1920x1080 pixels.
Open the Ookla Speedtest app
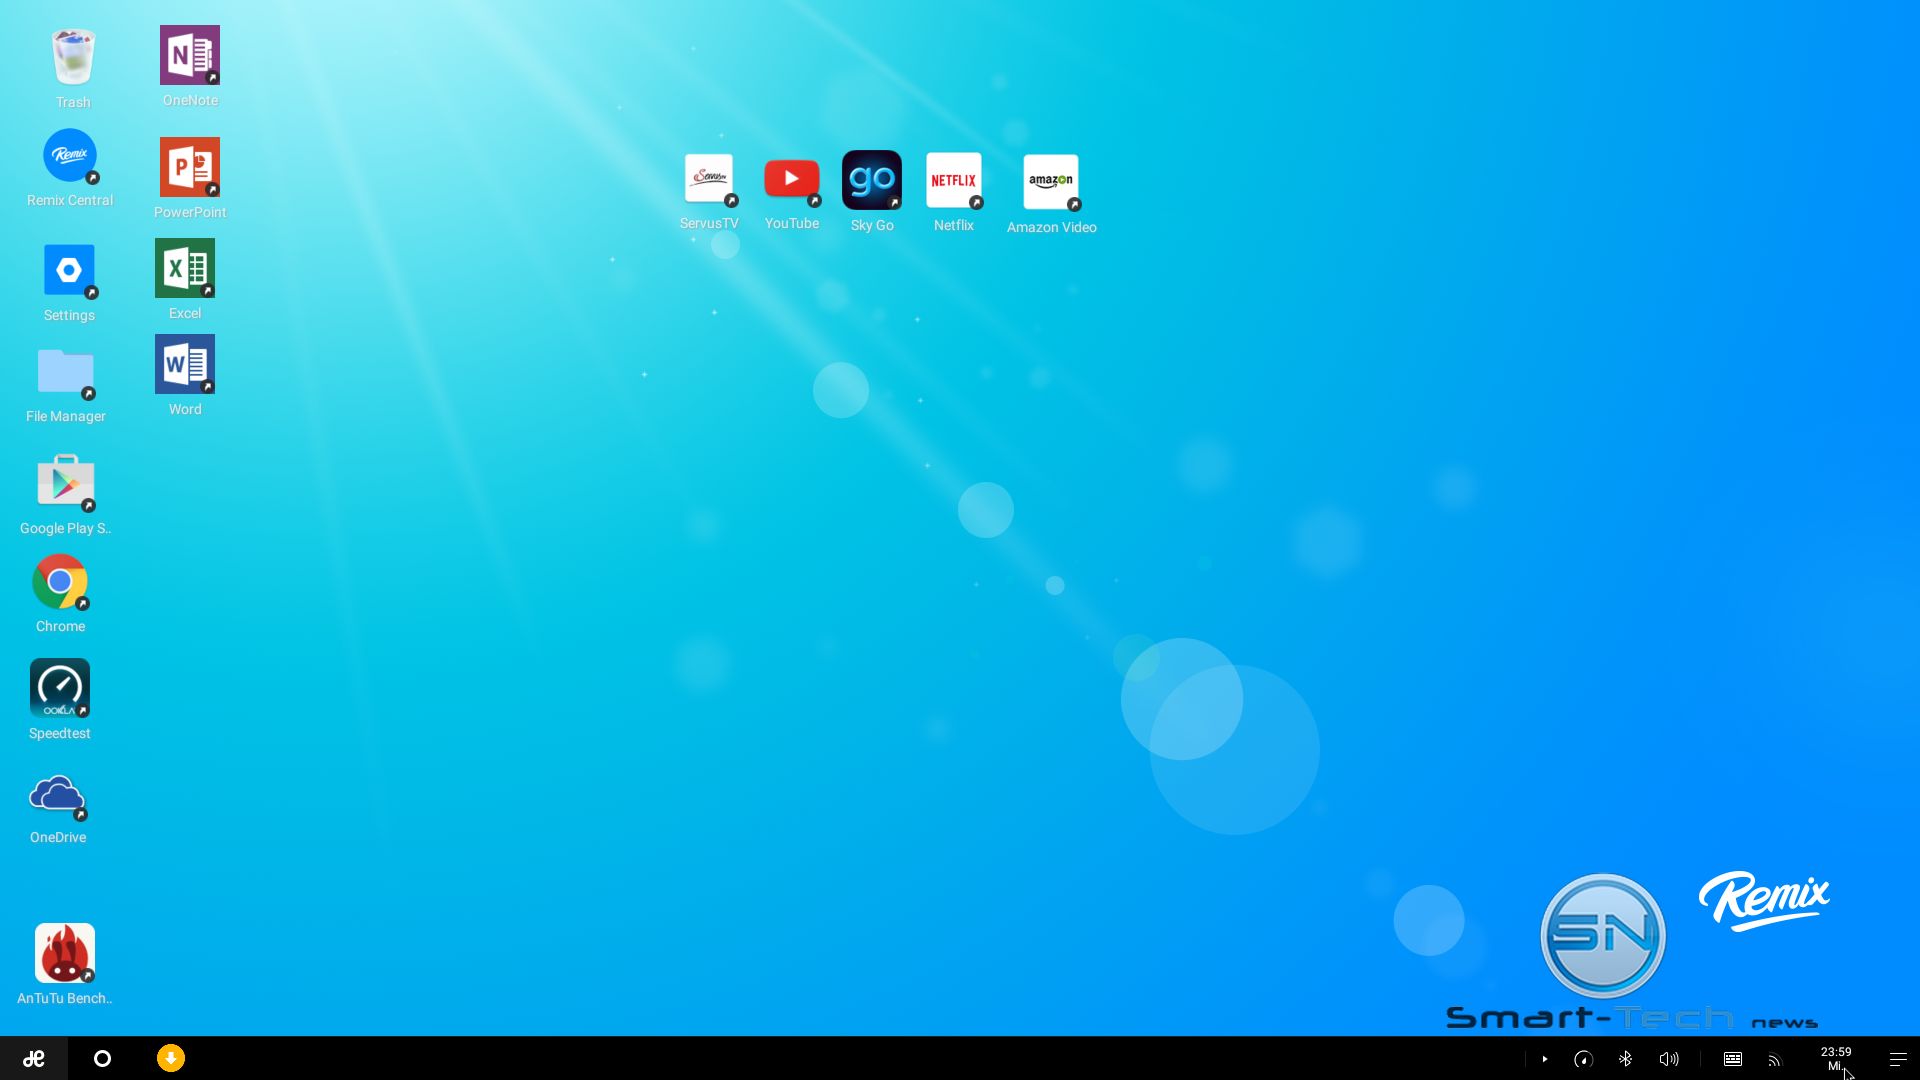[x=60, y=688]
